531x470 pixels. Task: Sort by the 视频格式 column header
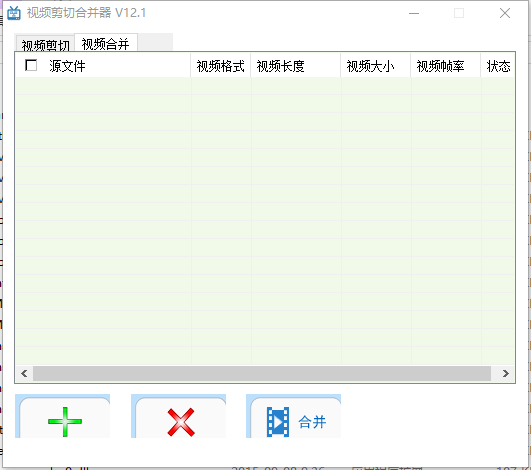pyautogui.click(x=220, y=66)
